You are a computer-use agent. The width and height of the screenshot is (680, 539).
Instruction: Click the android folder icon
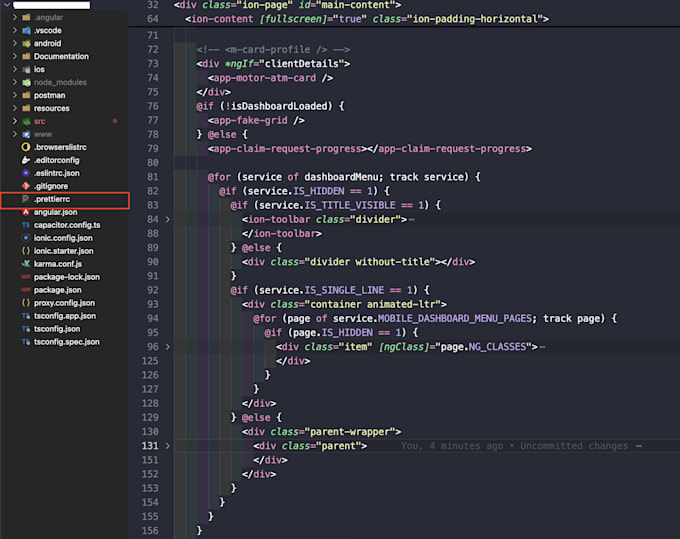[26, 43]
